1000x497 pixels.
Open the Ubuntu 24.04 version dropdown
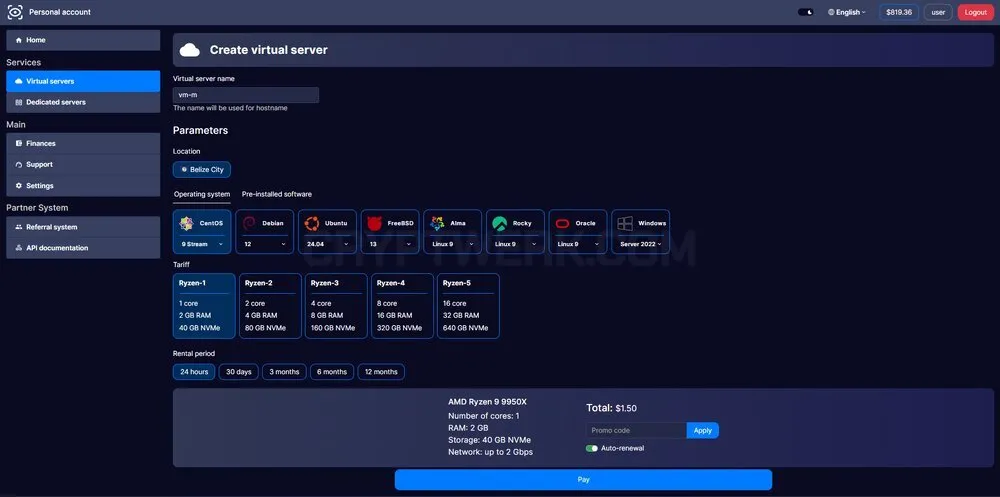click(327, 244)
